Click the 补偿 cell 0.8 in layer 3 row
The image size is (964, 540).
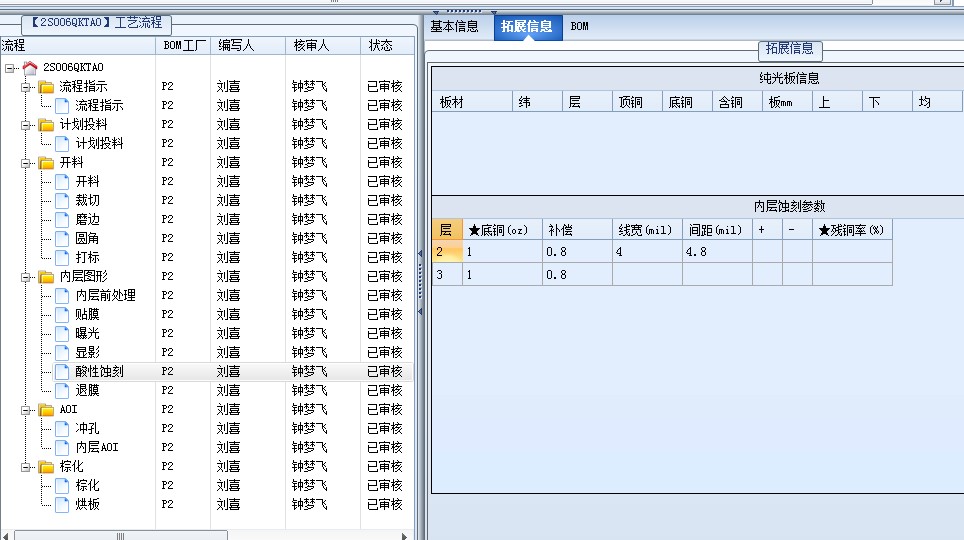coord(577,274)
